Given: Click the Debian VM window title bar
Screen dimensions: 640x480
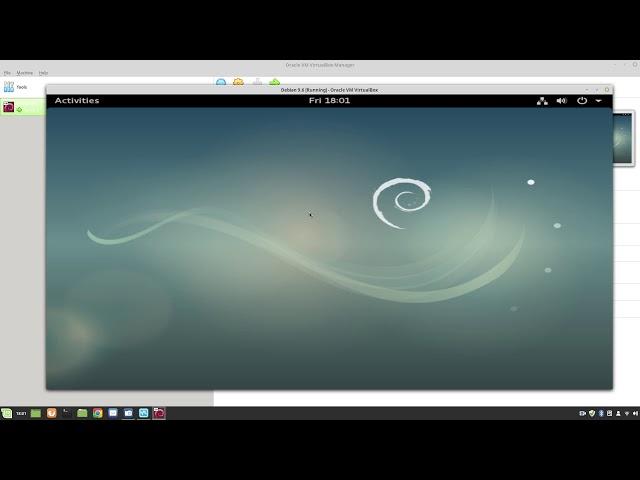Looking at the screenshot, I should coord(329,90).
